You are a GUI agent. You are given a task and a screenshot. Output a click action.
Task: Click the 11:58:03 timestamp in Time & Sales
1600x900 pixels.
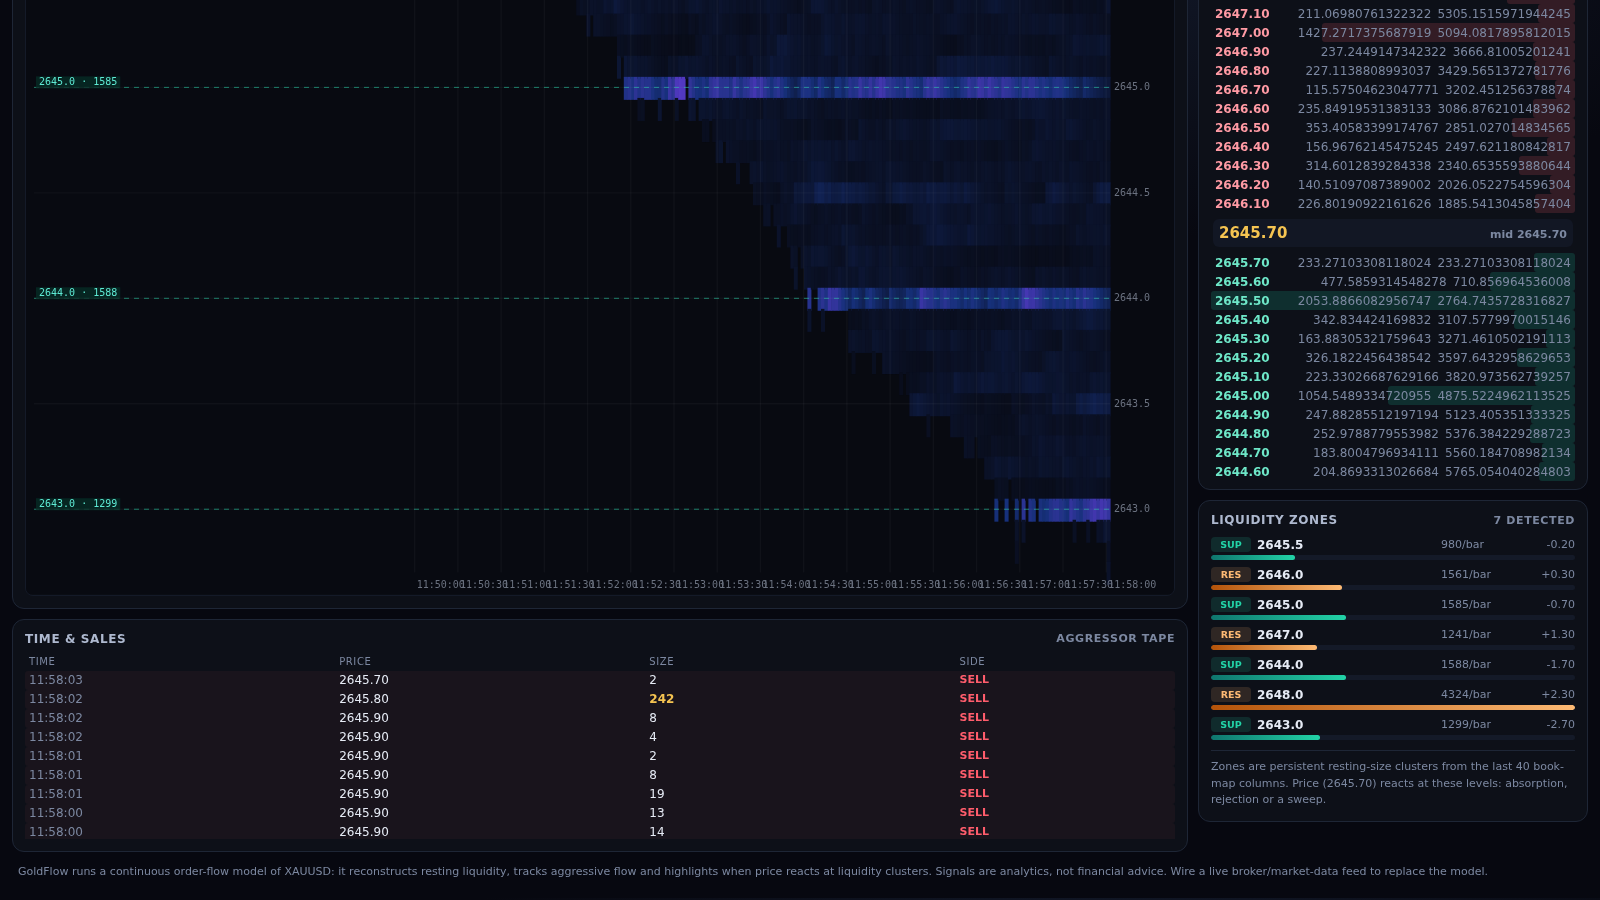pos(56,680)
